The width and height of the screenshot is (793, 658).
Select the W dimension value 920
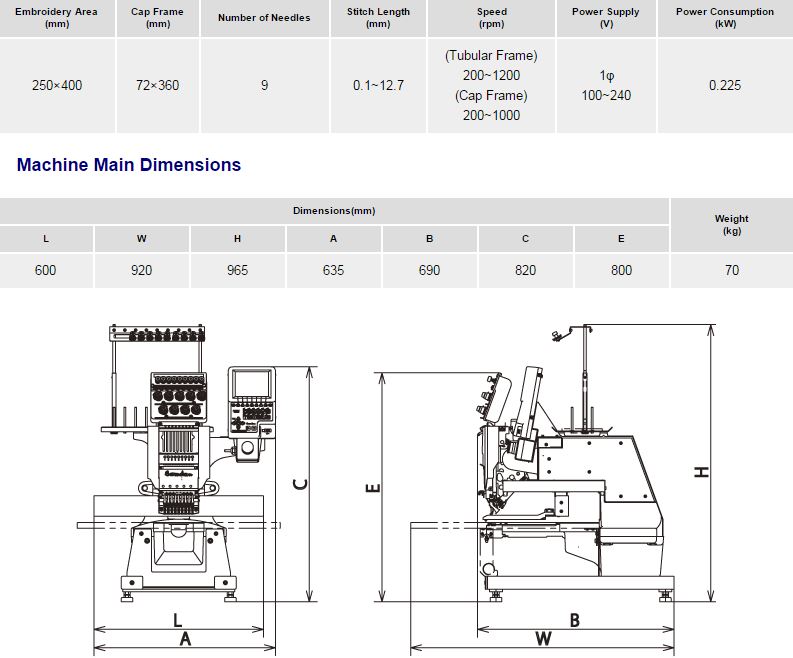(142, 270)
